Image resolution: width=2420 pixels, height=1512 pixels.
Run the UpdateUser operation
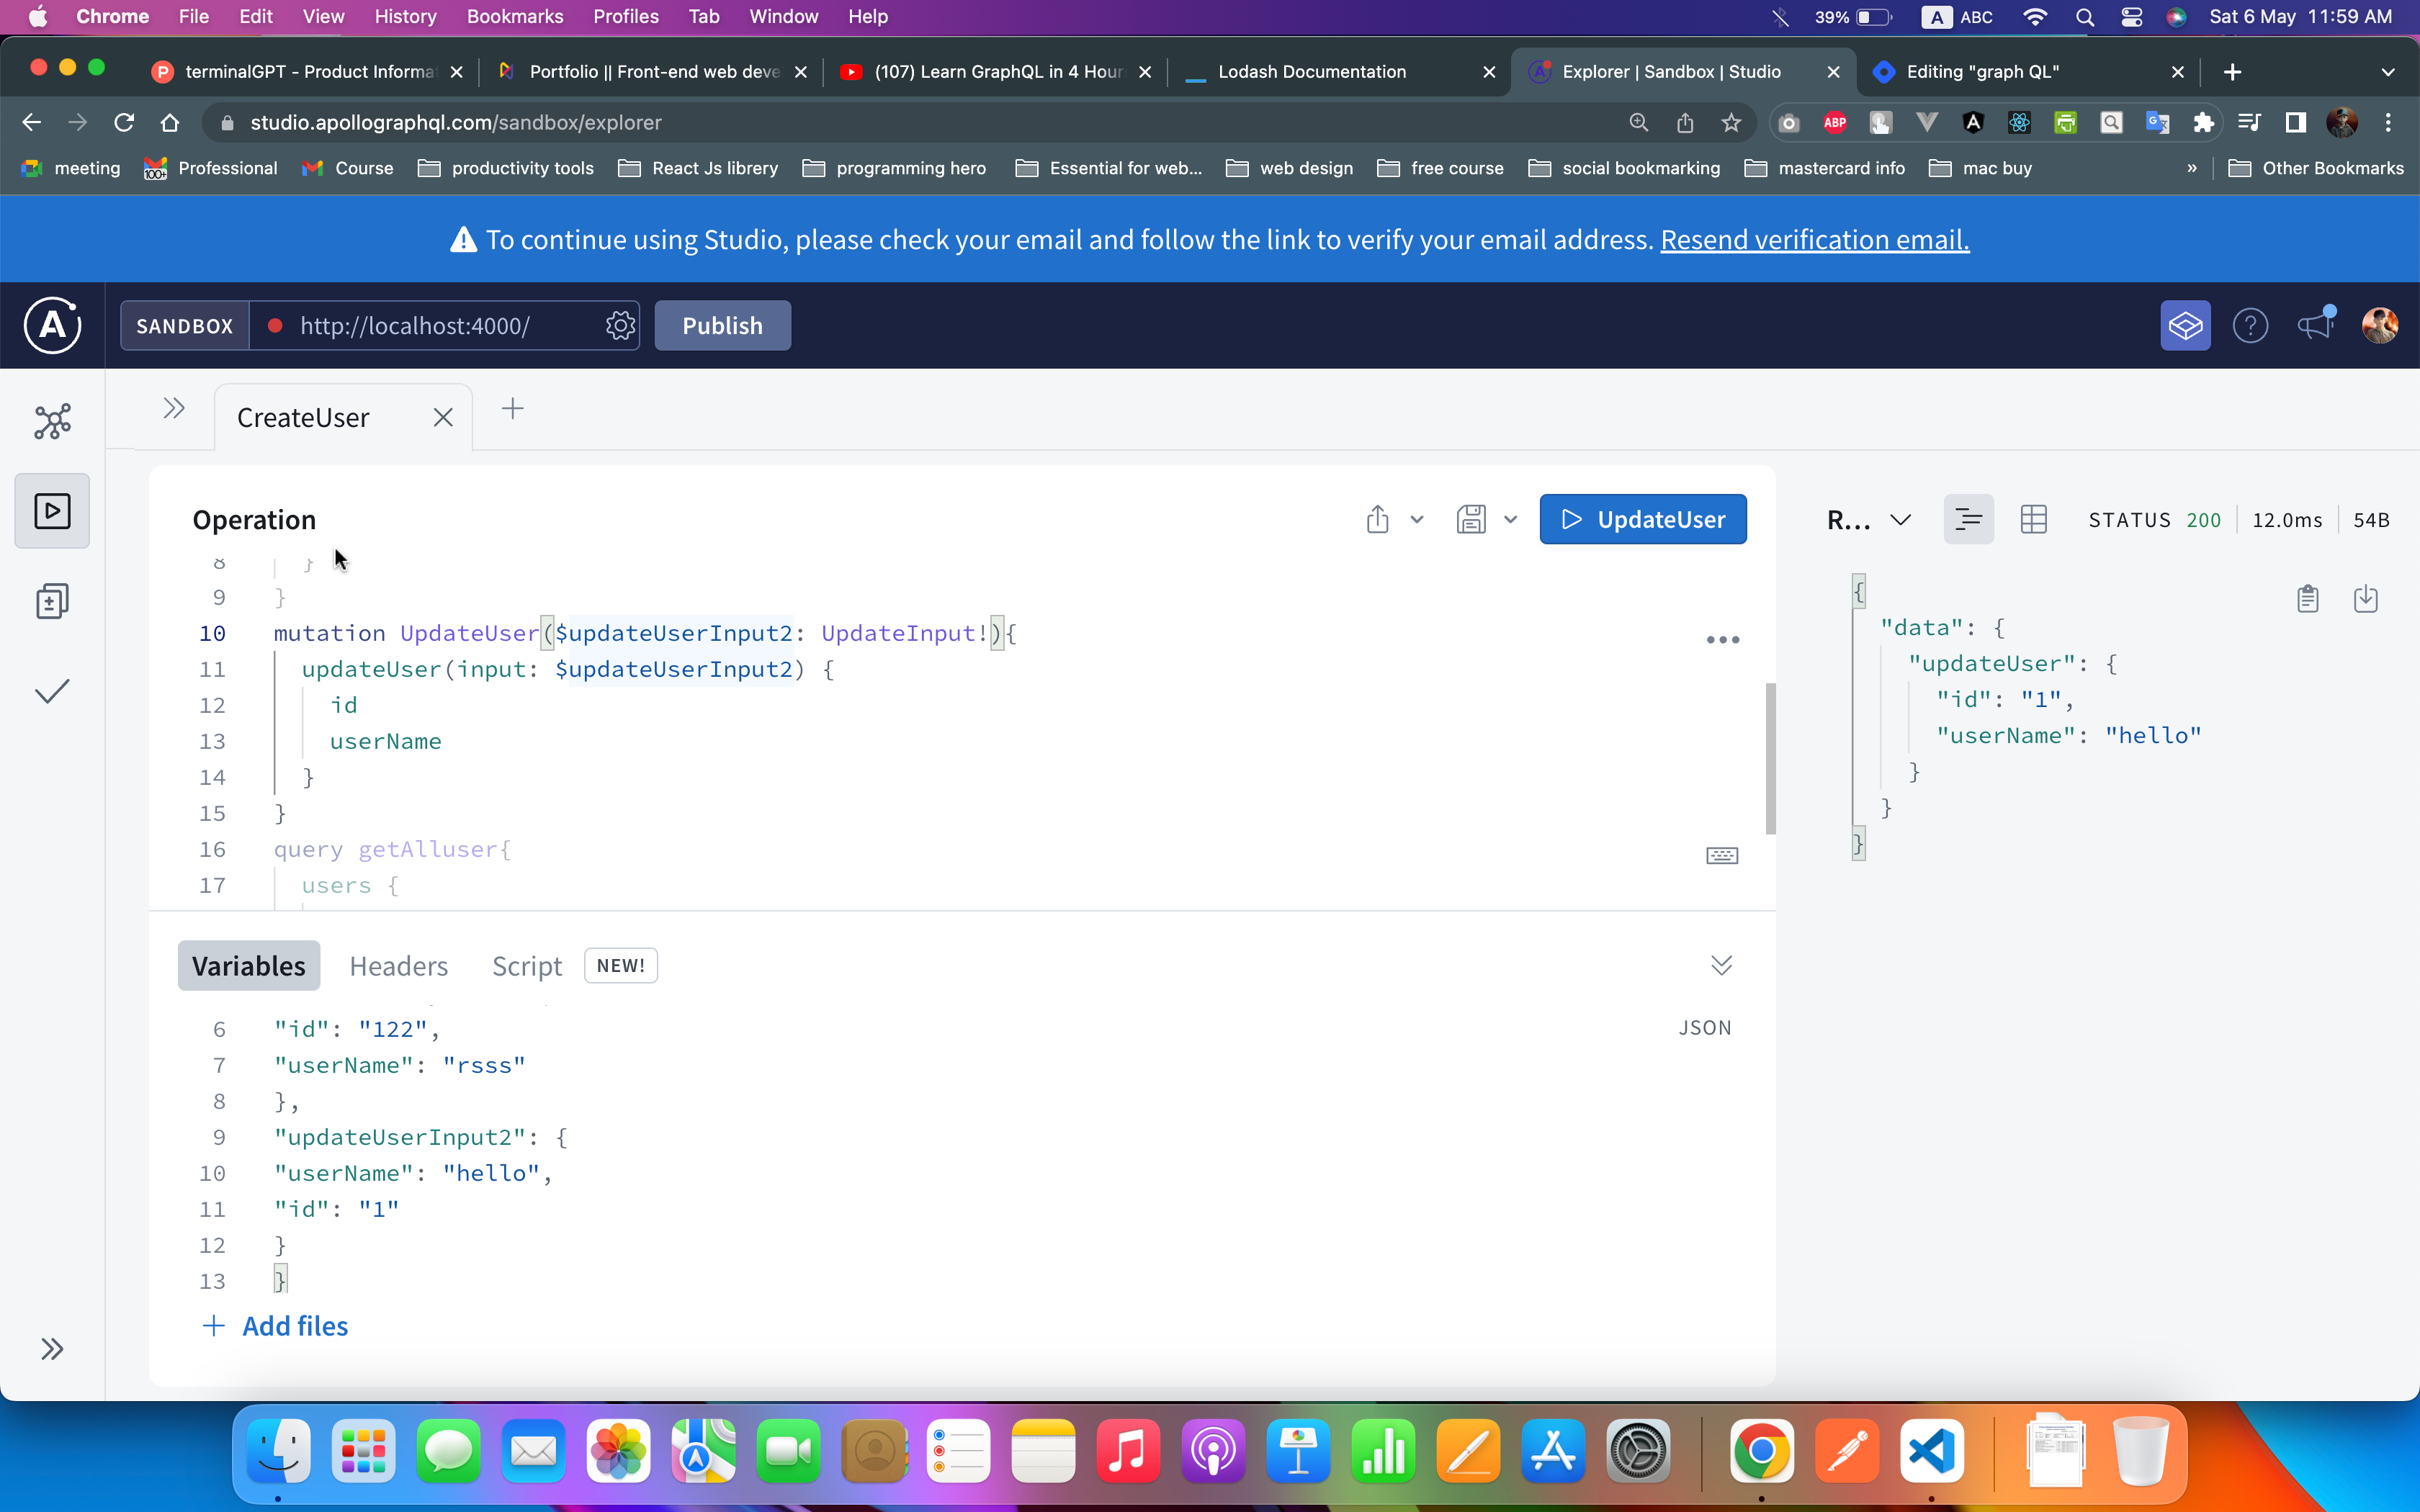coord(1643,520)
